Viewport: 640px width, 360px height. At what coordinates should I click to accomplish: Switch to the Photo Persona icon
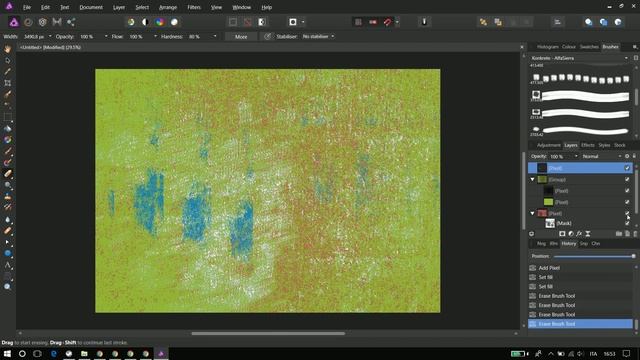coord(14,22)
